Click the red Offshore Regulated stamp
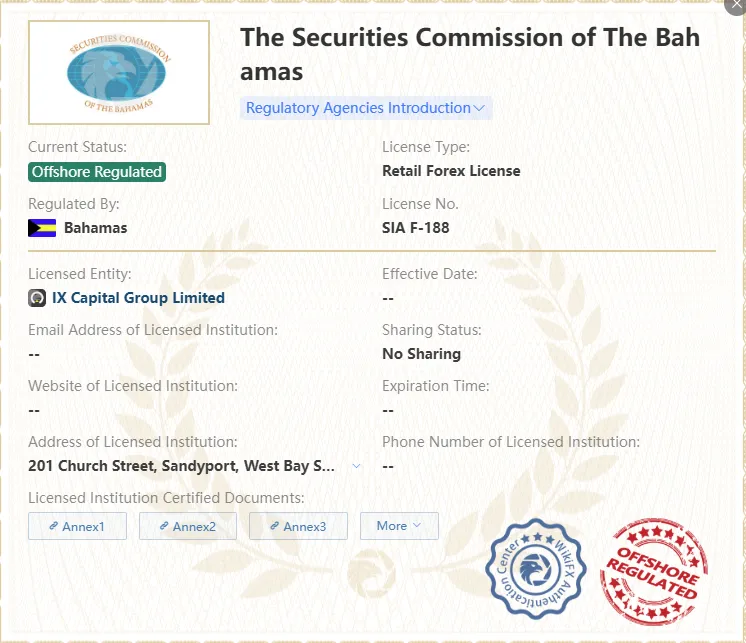 point(654,571)
